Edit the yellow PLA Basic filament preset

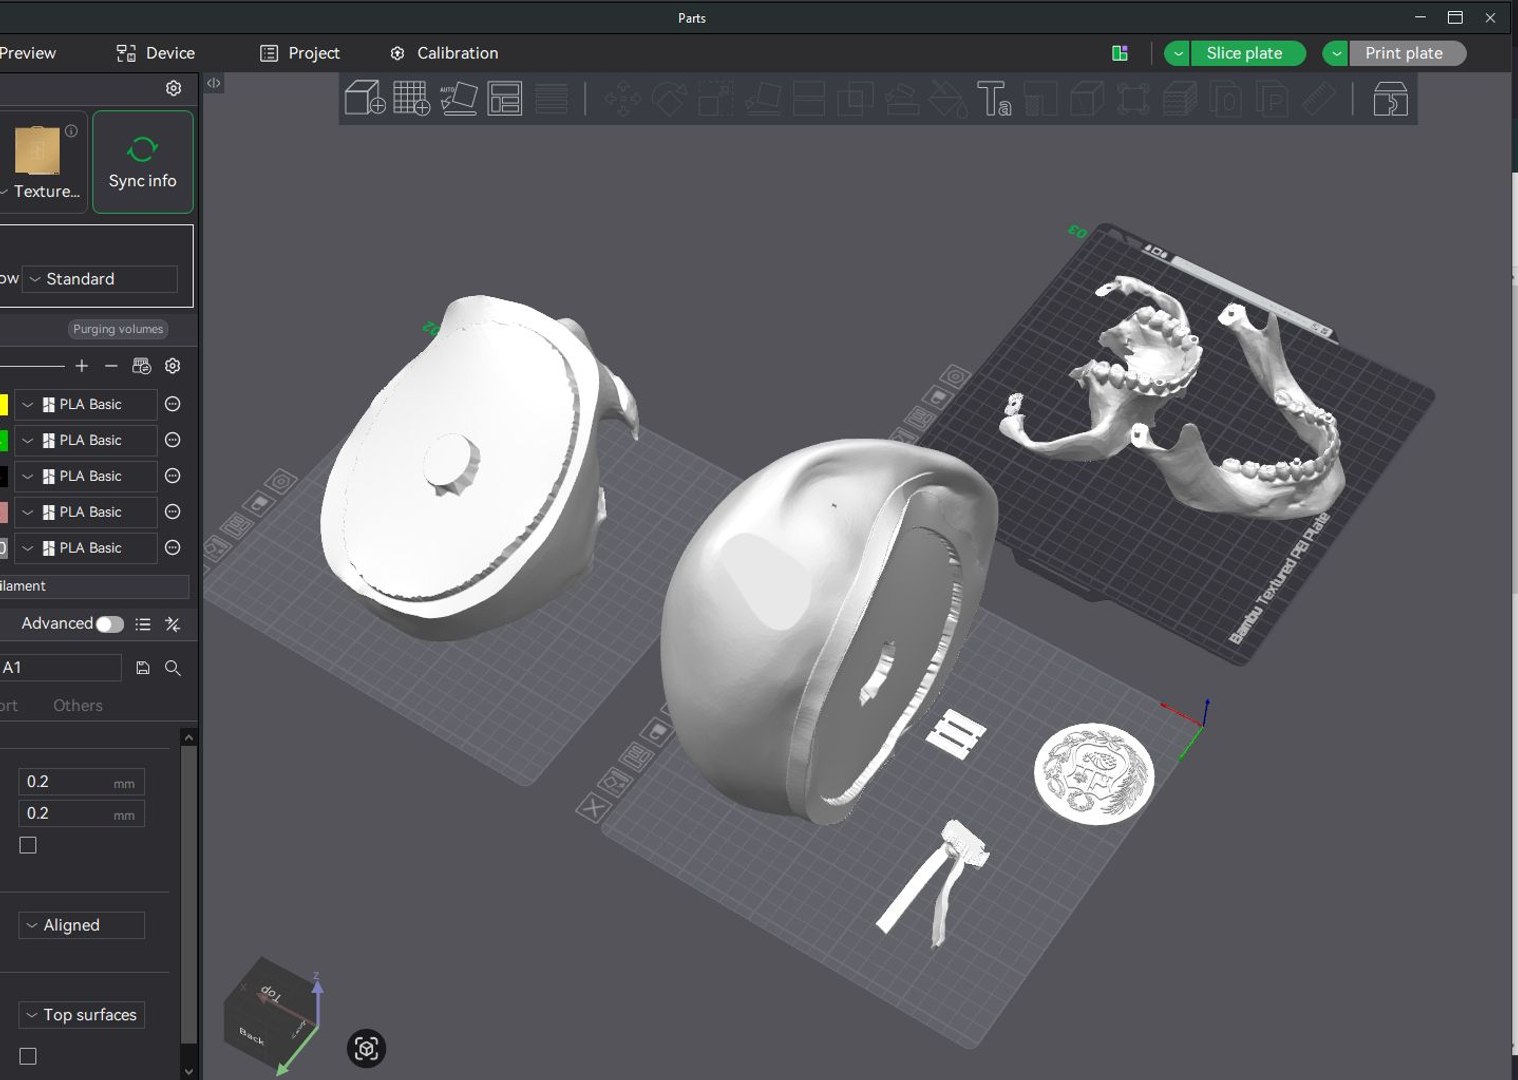click(172, 404)
